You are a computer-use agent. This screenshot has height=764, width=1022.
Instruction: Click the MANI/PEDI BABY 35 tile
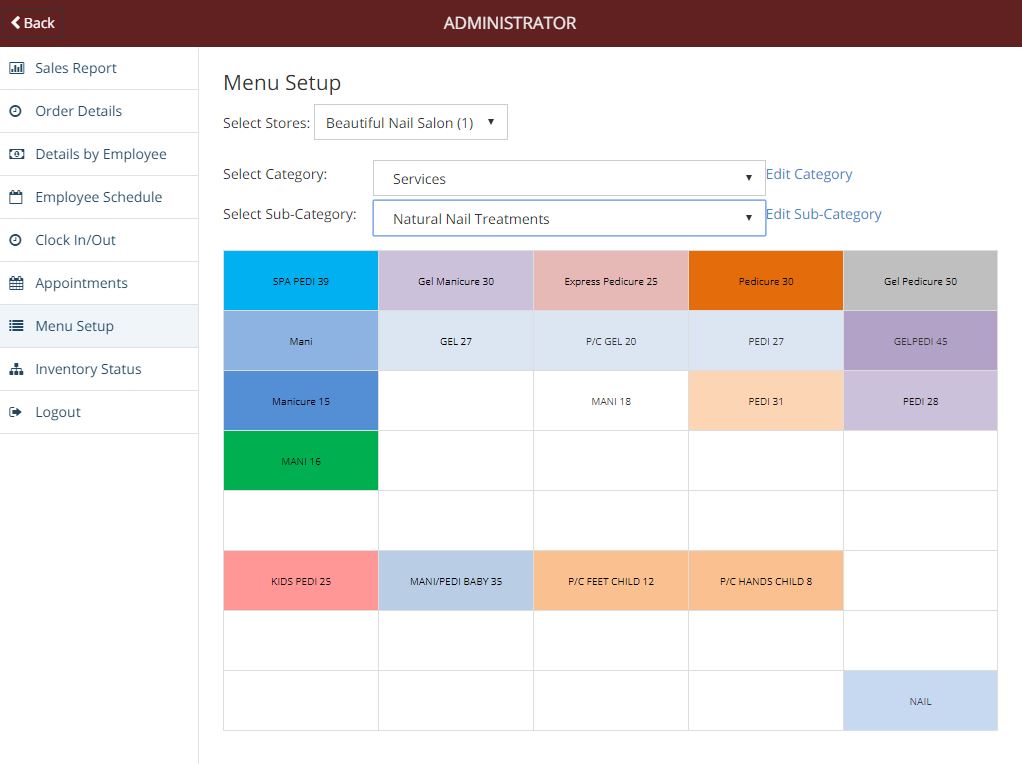coord(456,581)
